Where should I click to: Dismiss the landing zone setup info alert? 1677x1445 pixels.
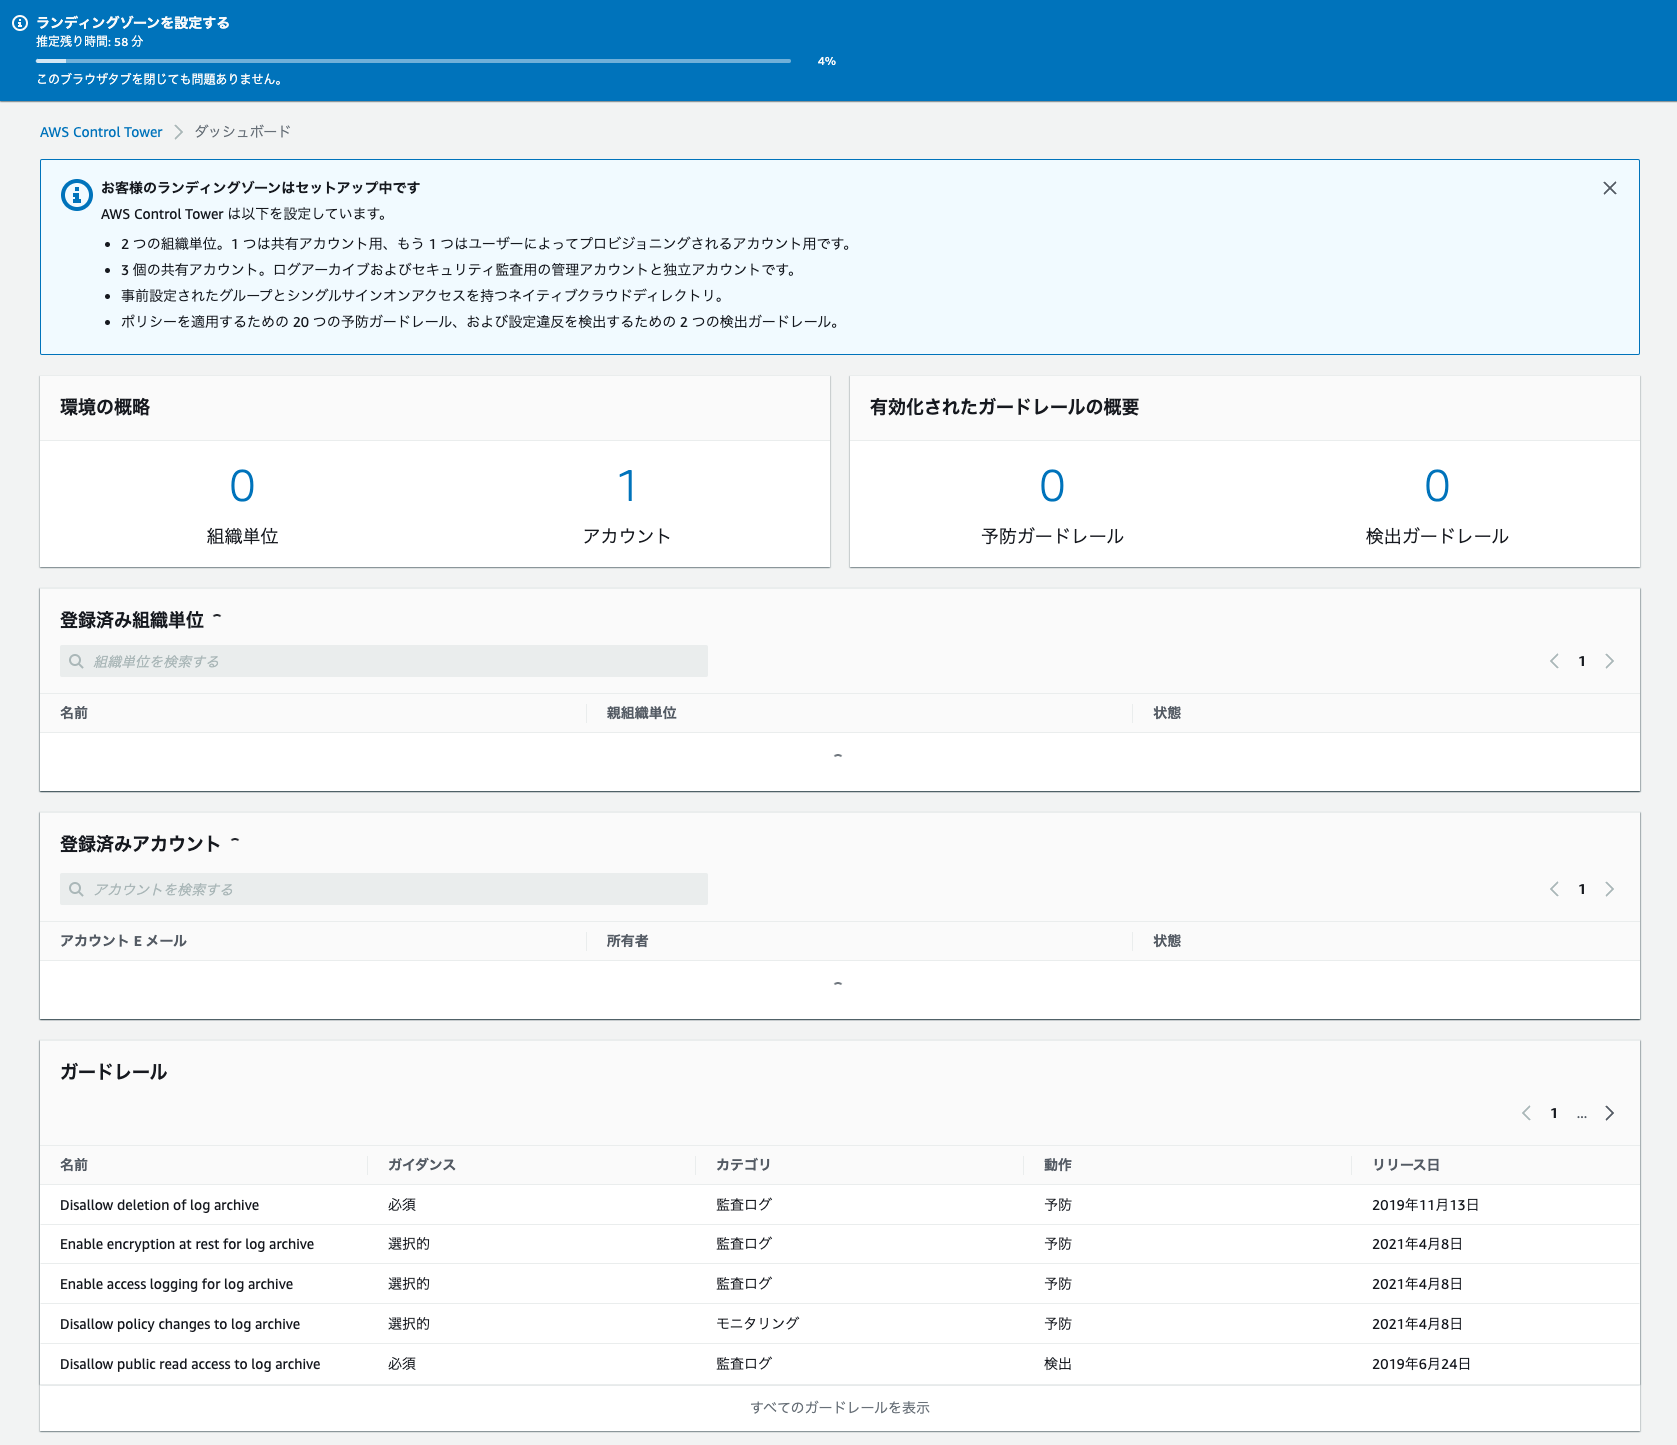(1609, 188)
